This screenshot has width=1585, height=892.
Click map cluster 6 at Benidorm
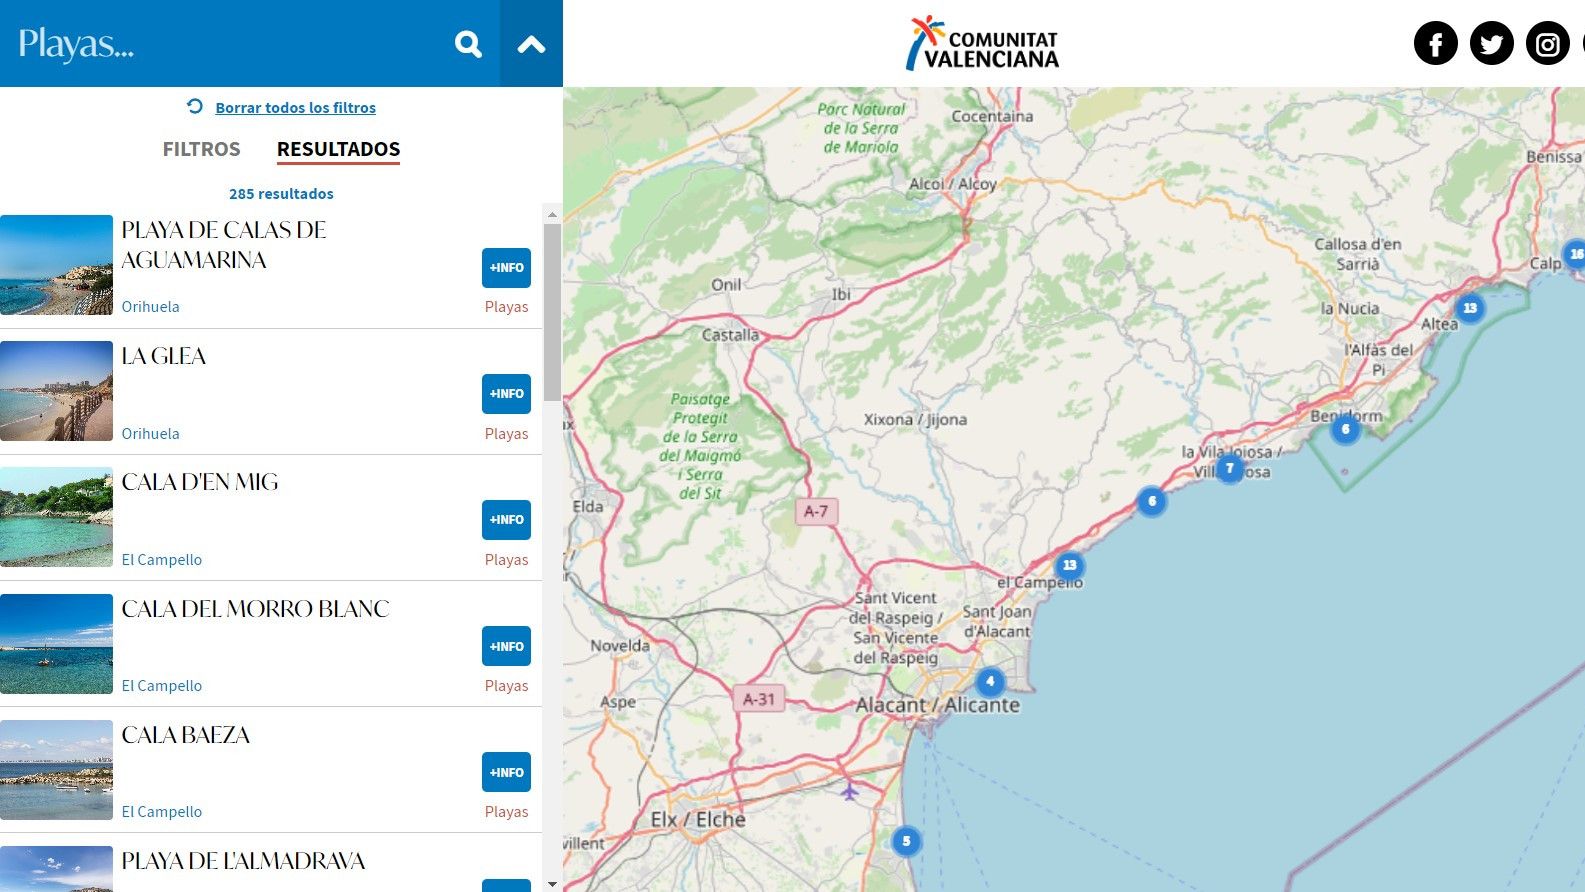point(1346,430)
